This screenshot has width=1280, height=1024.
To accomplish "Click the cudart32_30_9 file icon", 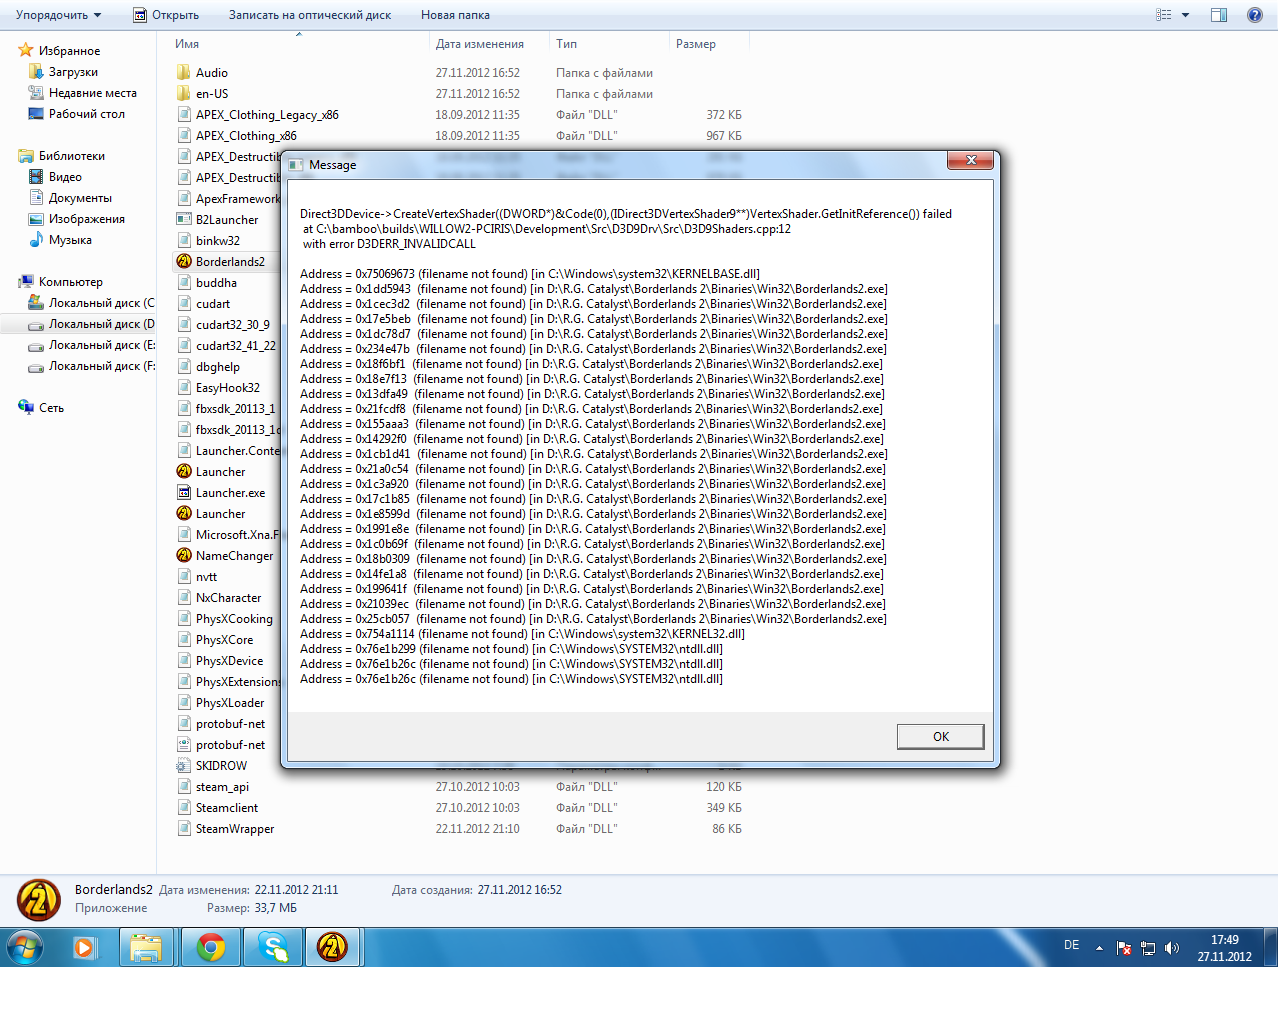I will click(184, 324).
